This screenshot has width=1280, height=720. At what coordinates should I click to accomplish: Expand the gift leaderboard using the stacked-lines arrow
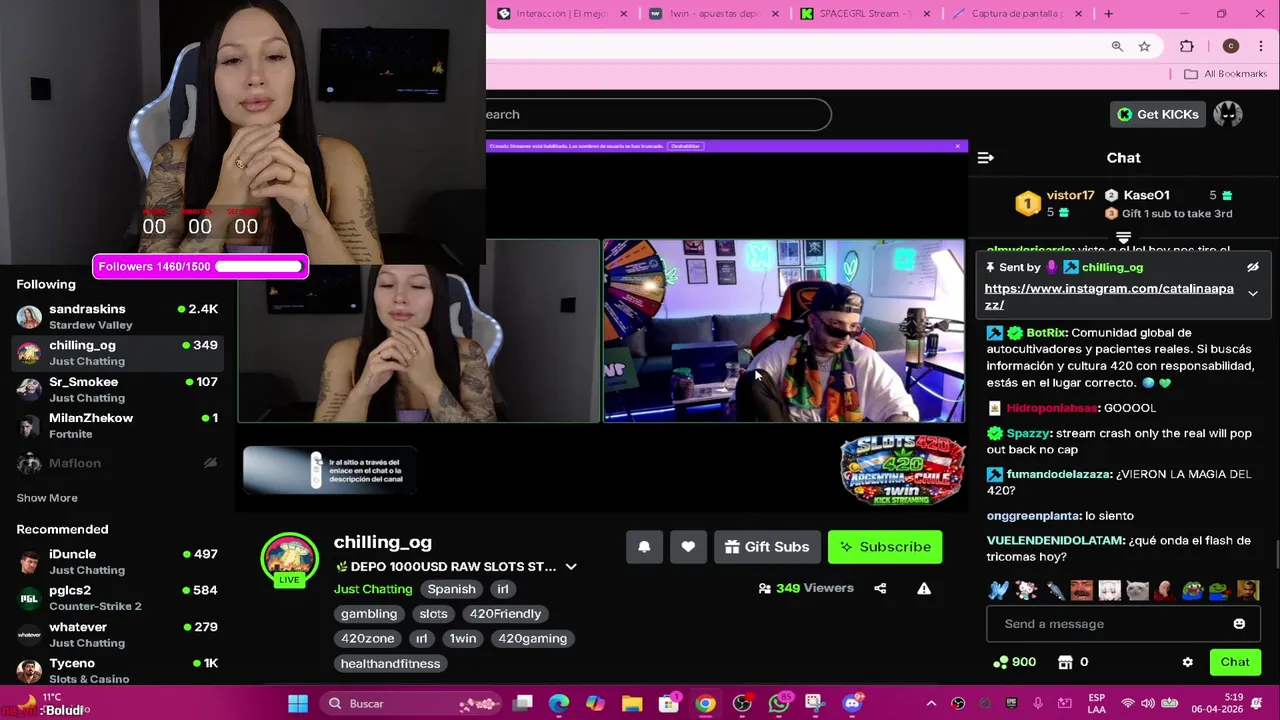[x=1123, y=238]
